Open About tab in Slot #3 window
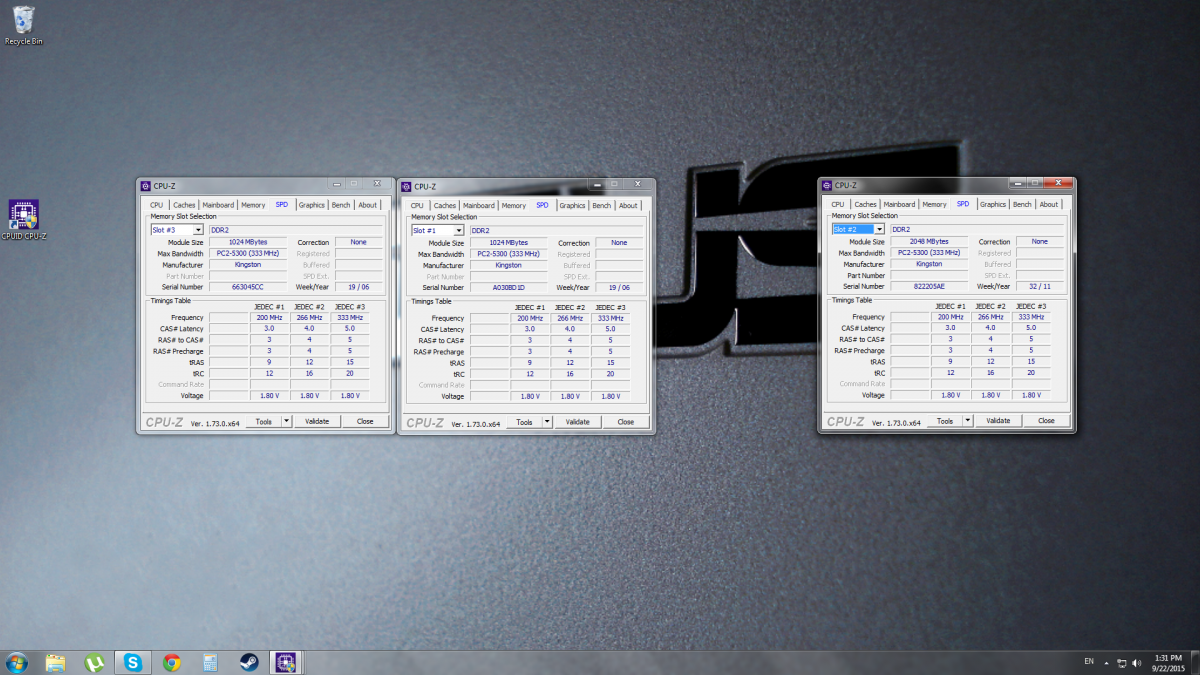1200x675 pixels. coord(368,205)
